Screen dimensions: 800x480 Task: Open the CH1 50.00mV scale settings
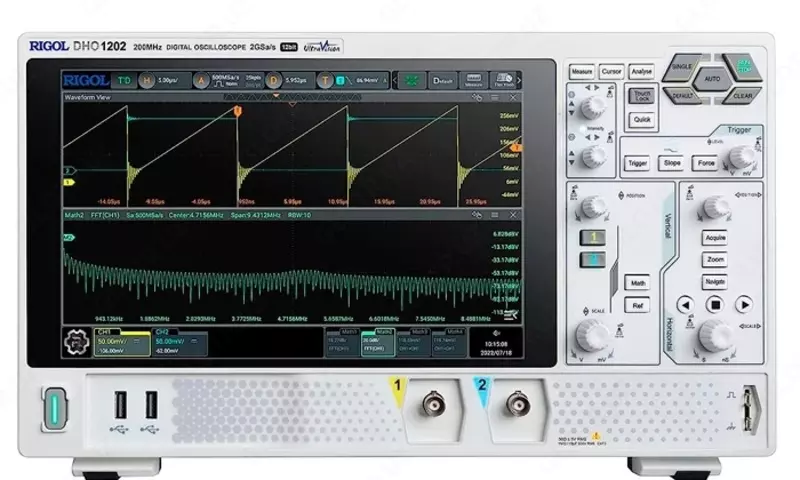pos(120,342)
